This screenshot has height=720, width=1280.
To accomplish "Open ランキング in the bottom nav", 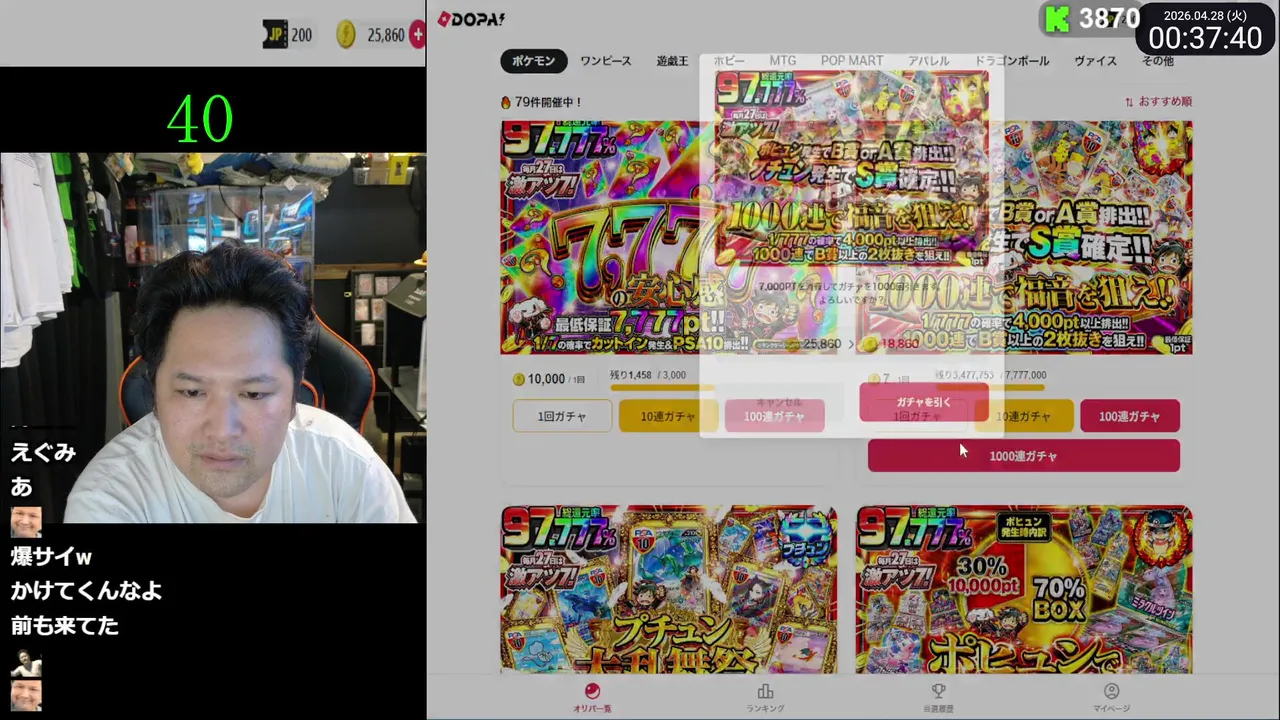I will pyautogui.click(x=765, y=698).
